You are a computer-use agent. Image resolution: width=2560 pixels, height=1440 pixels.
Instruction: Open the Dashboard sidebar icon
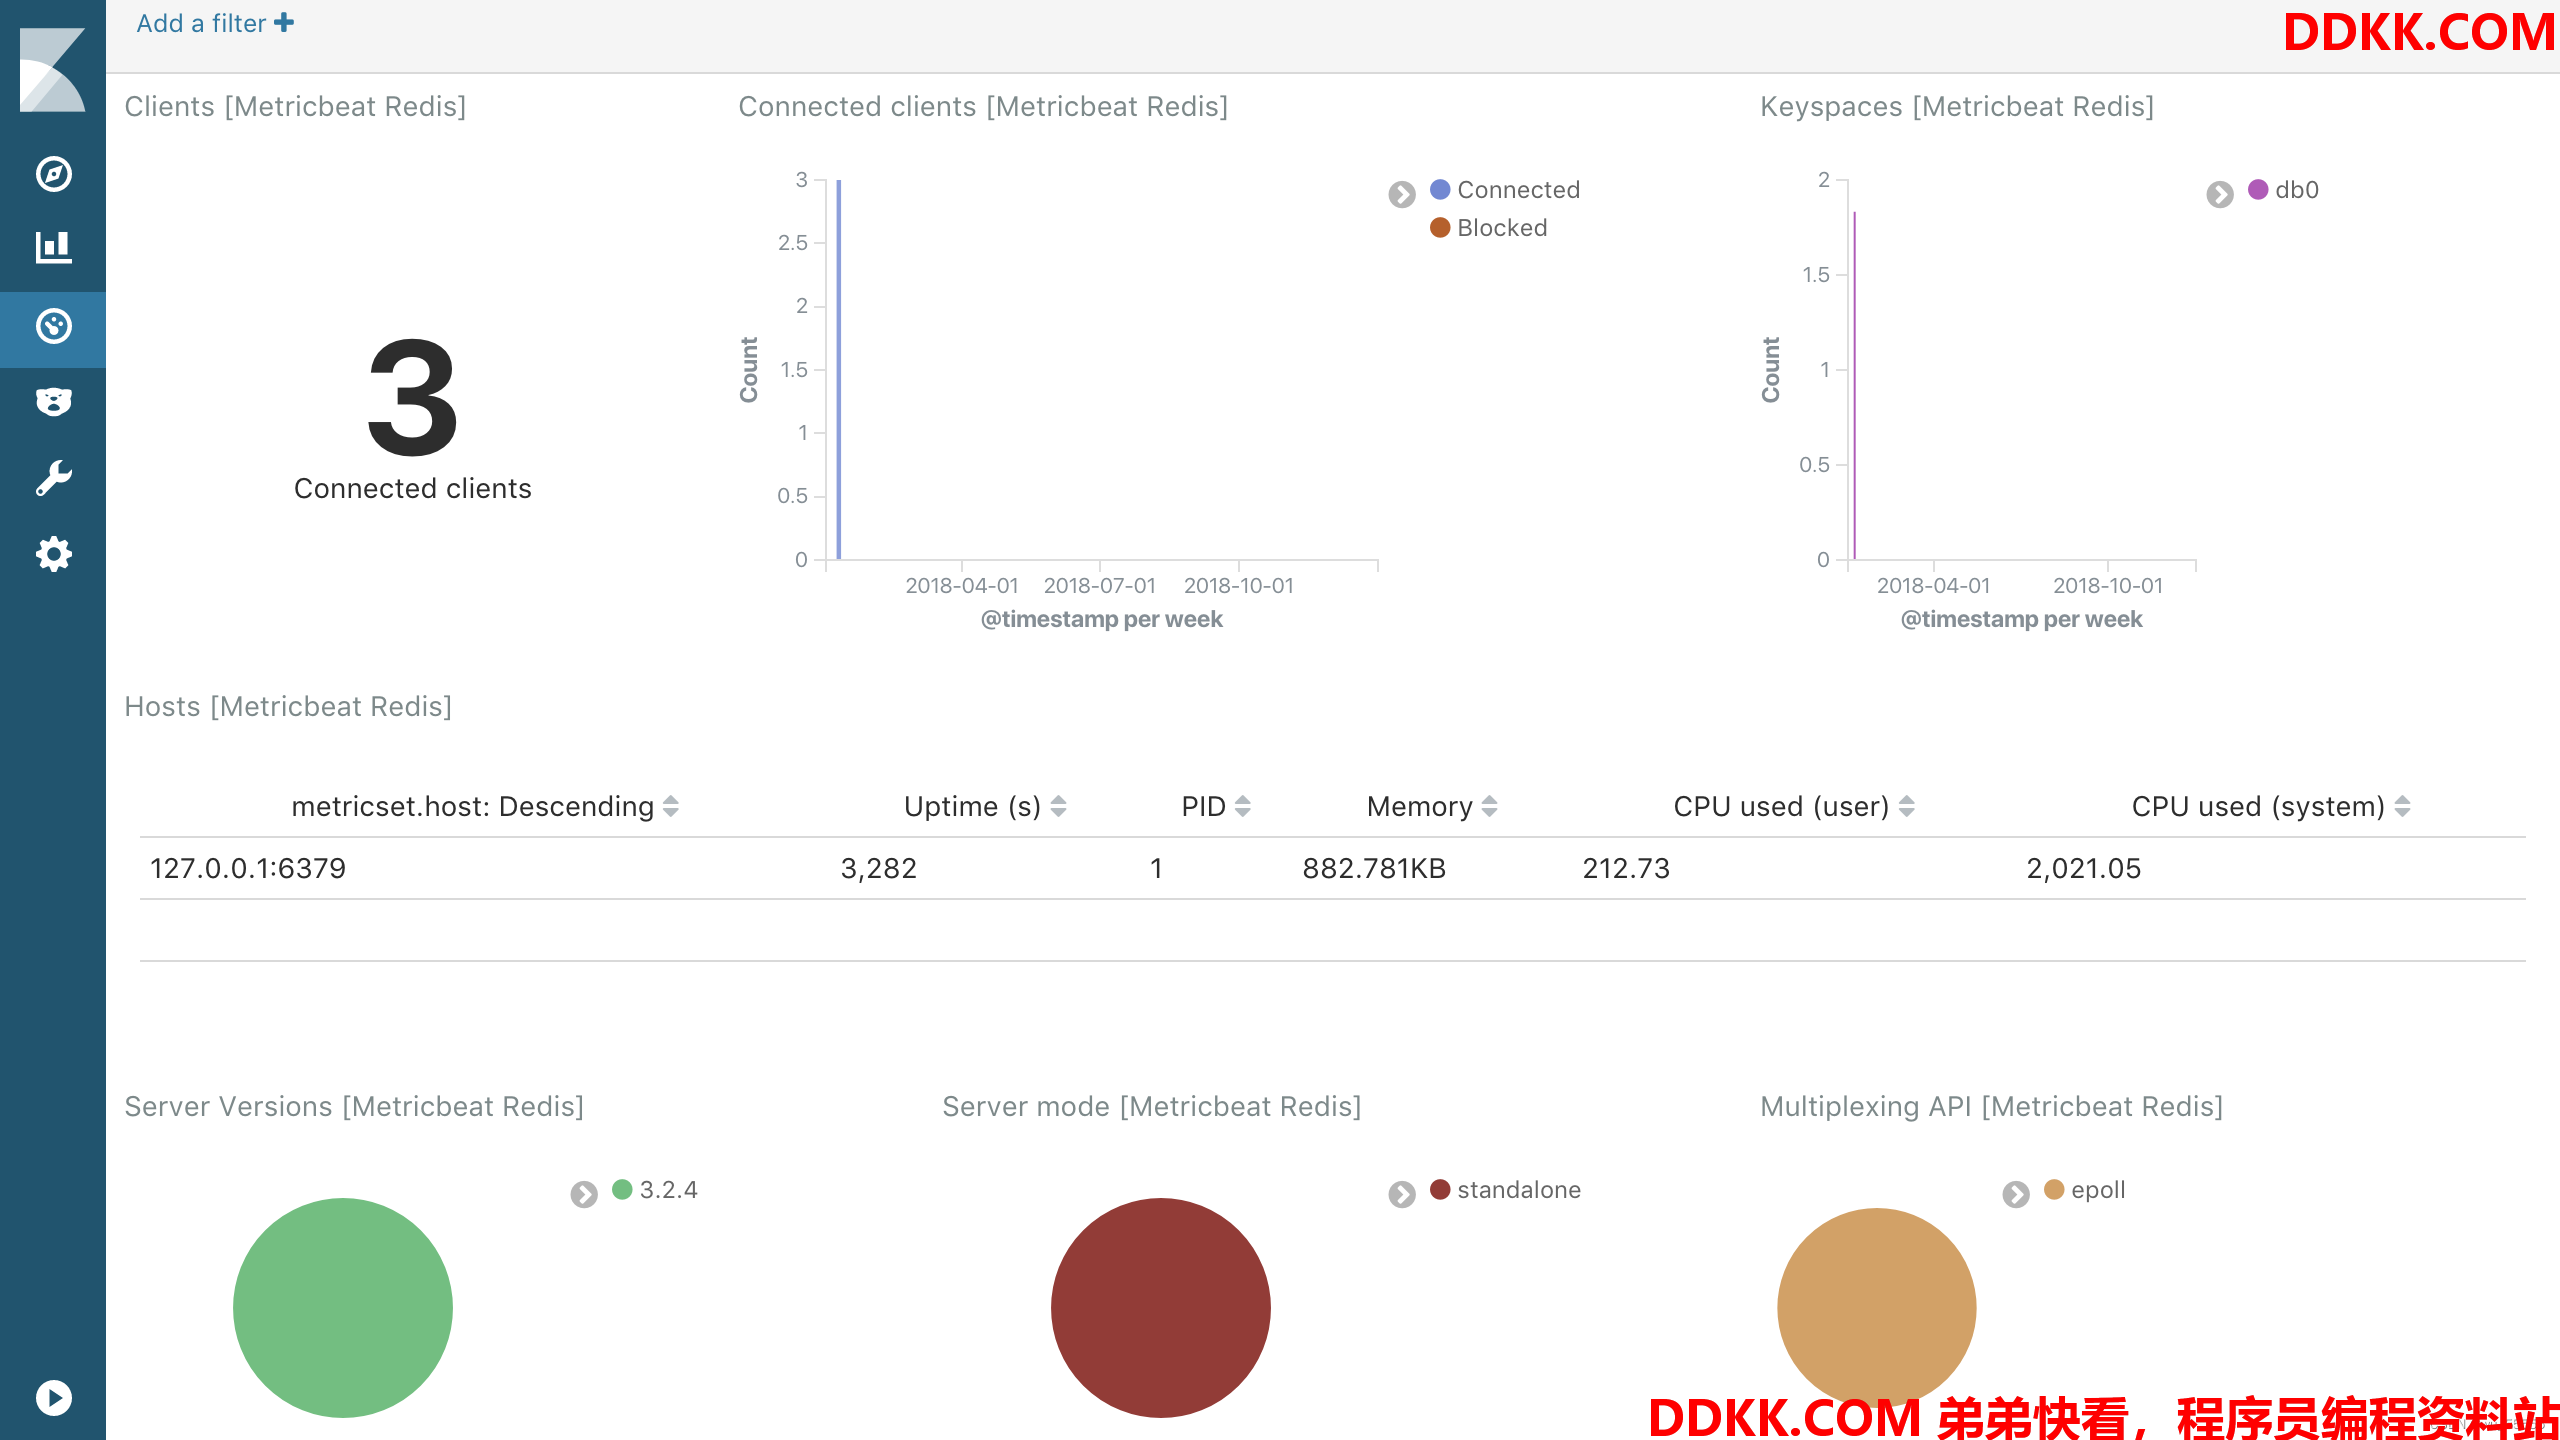pyautogui.click(x=53, y=326)
